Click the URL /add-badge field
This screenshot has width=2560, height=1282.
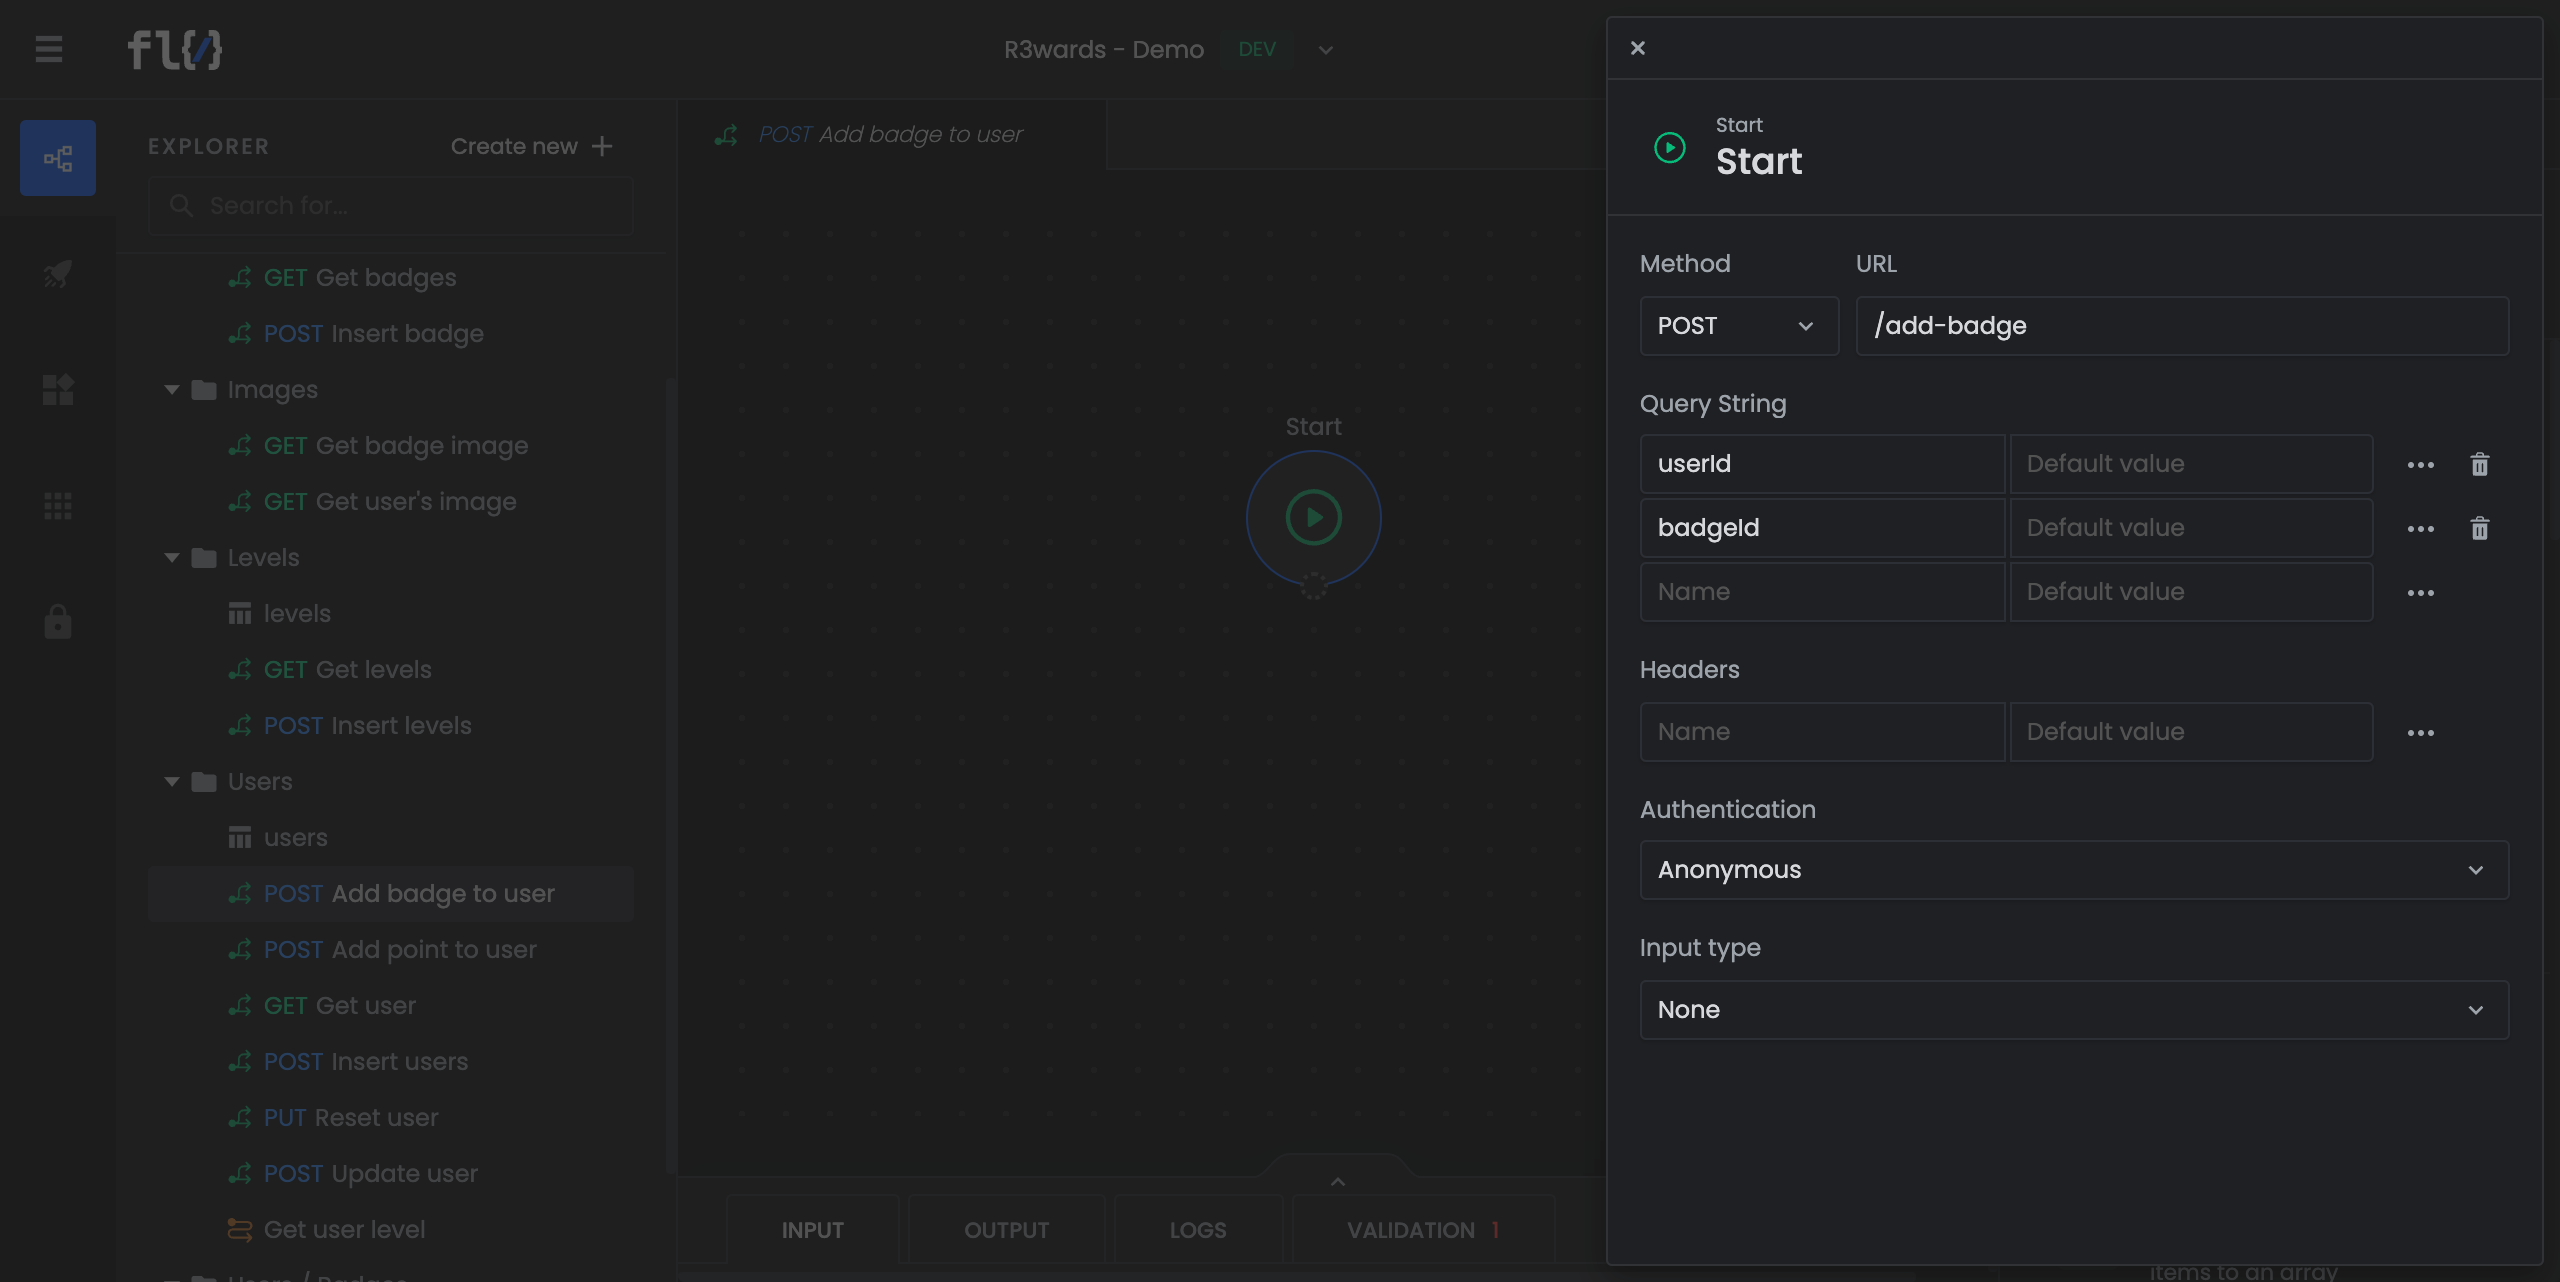2180,326
